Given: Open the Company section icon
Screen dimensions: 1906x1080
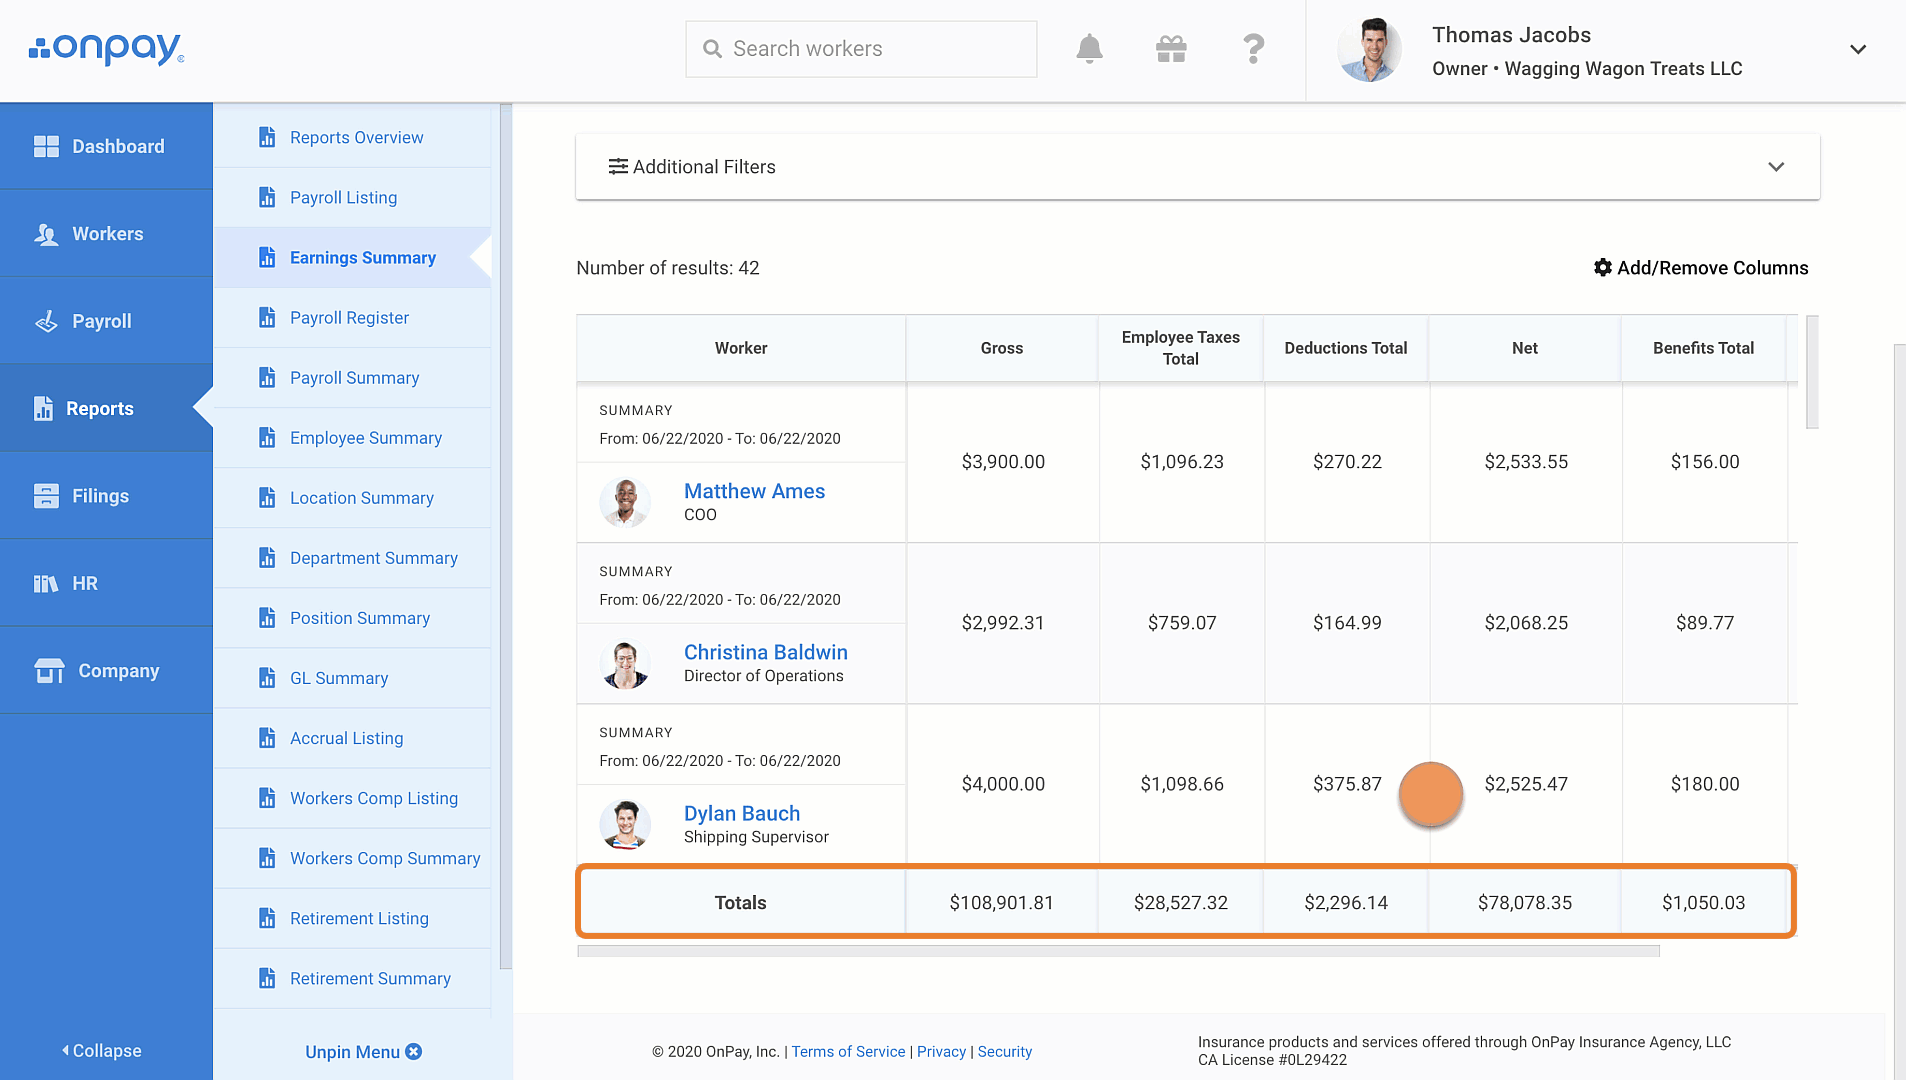Looking at the screenshot, I should (46, 670).
